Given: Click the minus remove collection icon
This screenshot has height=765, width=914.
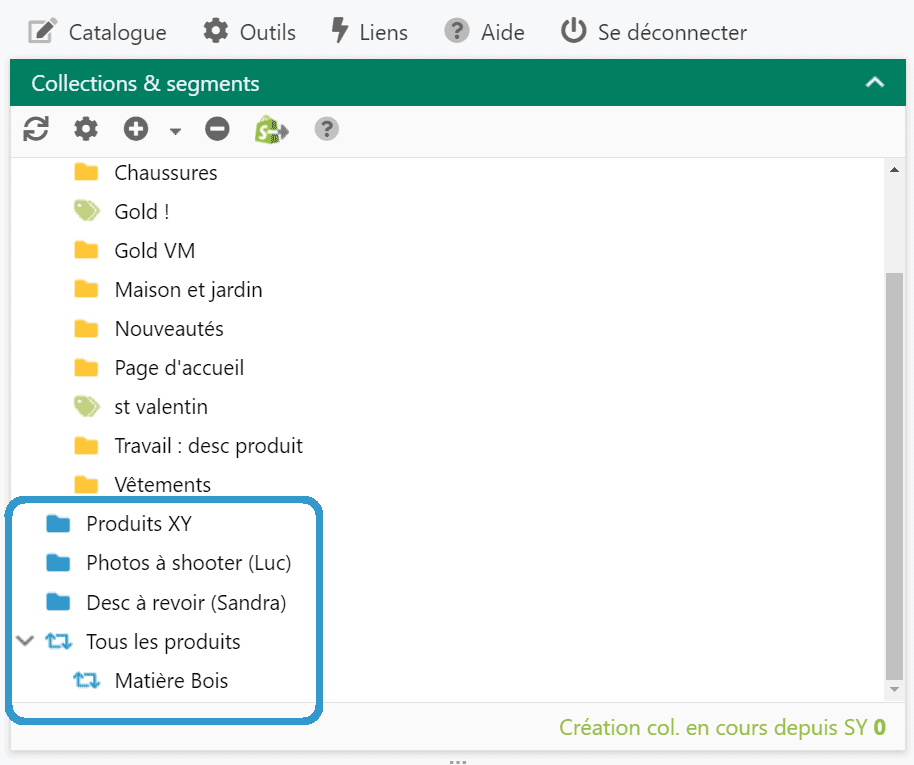Looking at the screenshot, I should (217, 129).
